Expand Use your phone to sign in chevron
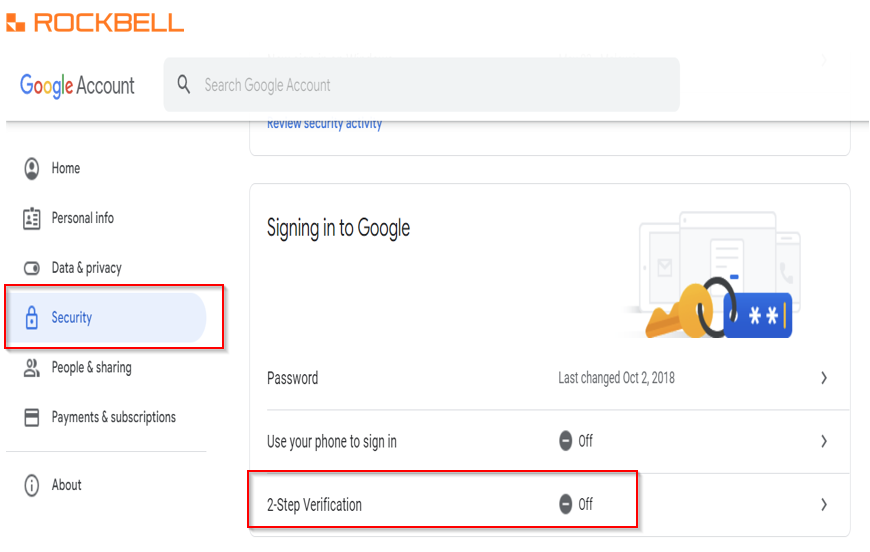The height and width of the screenshot is (552, 870). (x=824, y=442)
